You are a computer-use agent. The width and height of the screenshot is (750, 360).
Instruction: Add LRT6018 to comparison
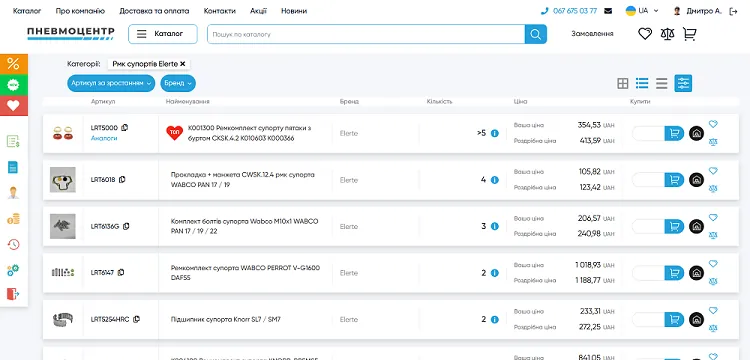tap(713, 189)
